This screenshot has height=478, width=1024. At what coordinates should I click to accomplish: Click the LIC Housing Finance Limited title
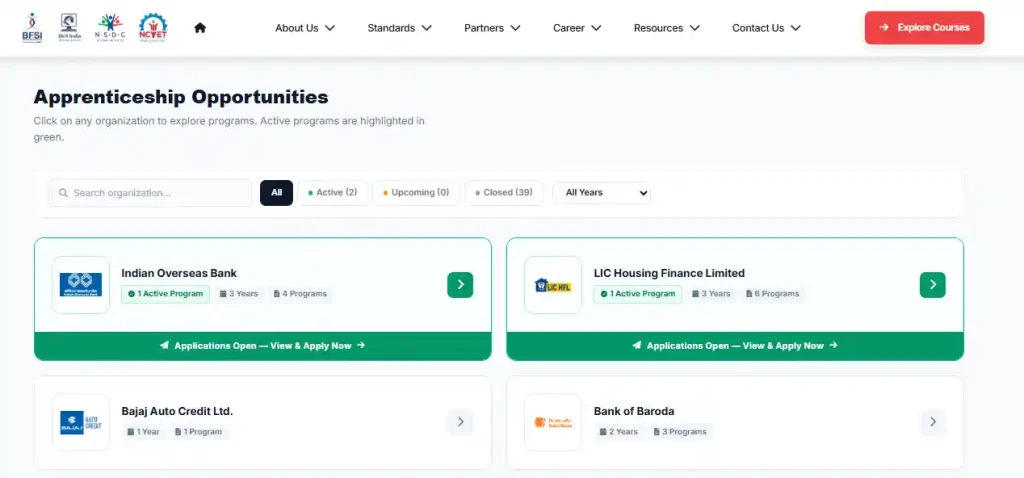pyautogui.click(x=669, y=273)
